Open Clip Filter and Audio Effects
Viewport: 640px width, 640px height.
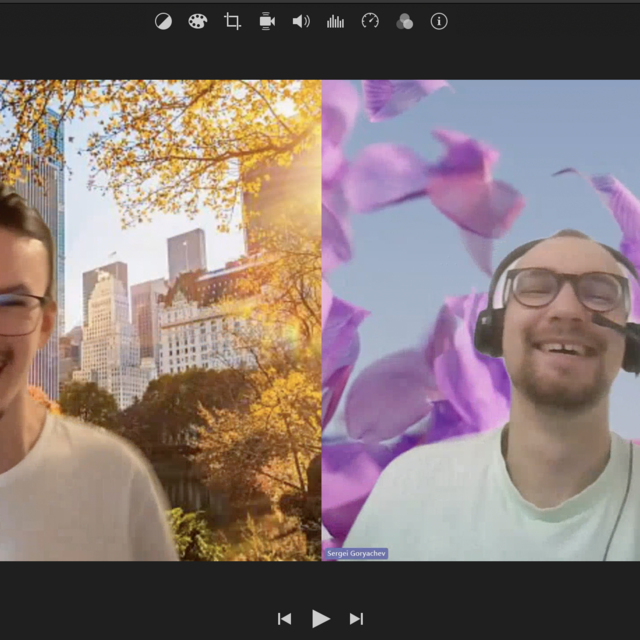(404, 21)
